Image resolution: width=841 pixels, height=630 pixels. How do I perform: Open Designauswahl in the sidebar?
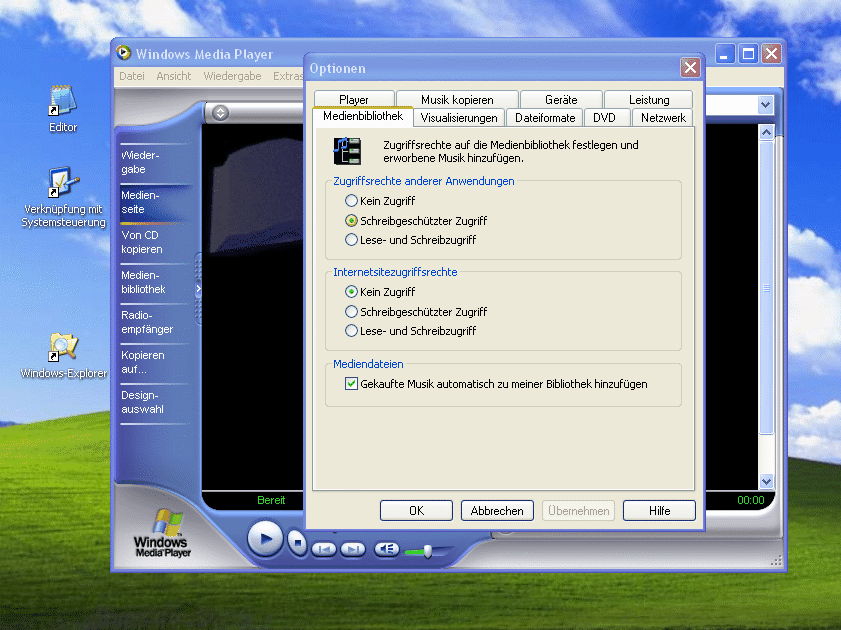pyautogui.click(x=153, y=402)
